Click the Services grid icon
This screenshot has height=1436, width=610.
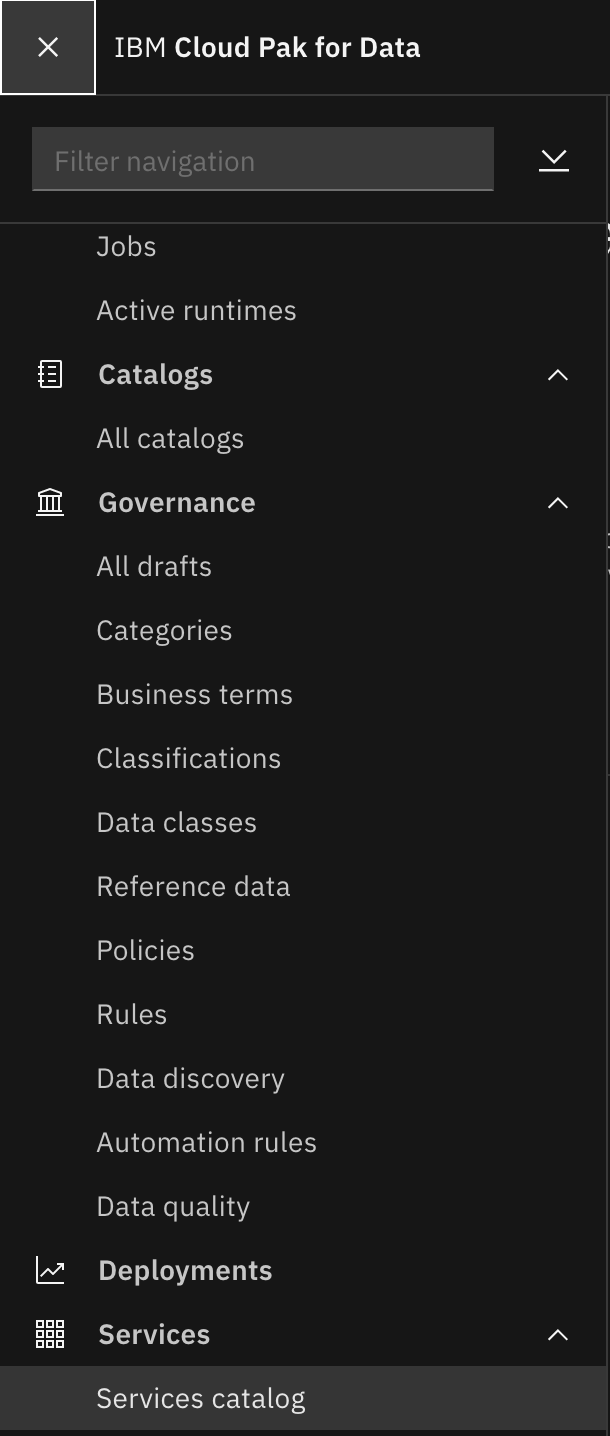(49, 1334)
